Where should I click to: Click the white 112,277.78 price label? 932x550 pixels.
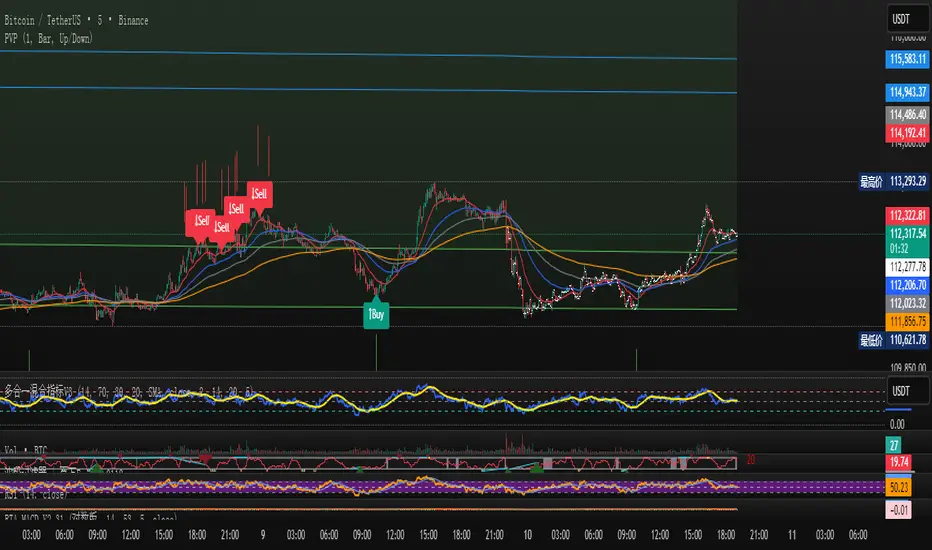tap(907, 267)
